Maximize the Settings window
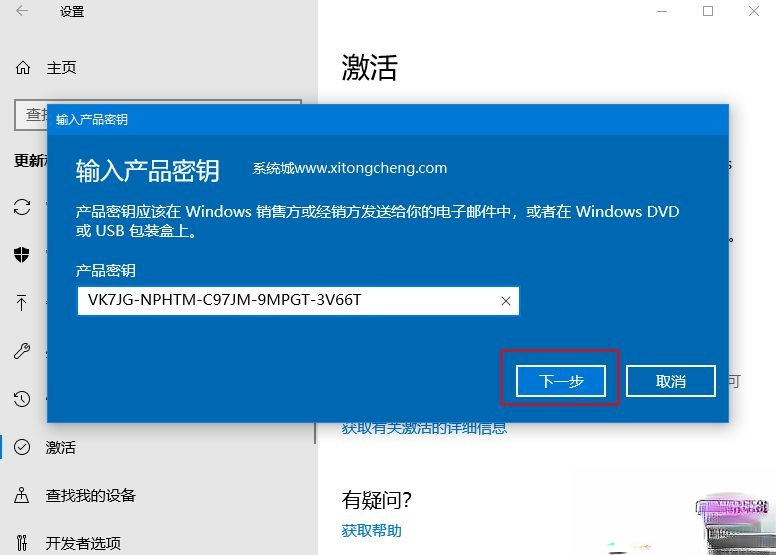This screenshot has height=555, width=776. [708, 11]
